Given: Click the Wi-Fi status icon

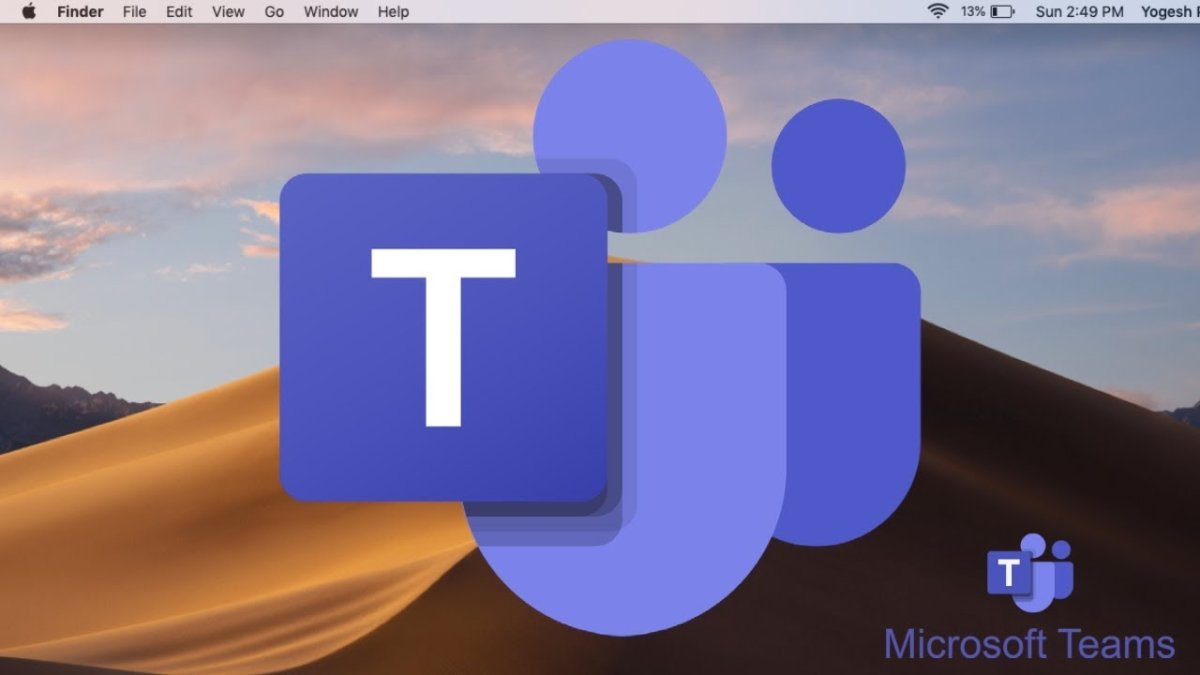Looking at the screenshot, I should click(938, 12).
